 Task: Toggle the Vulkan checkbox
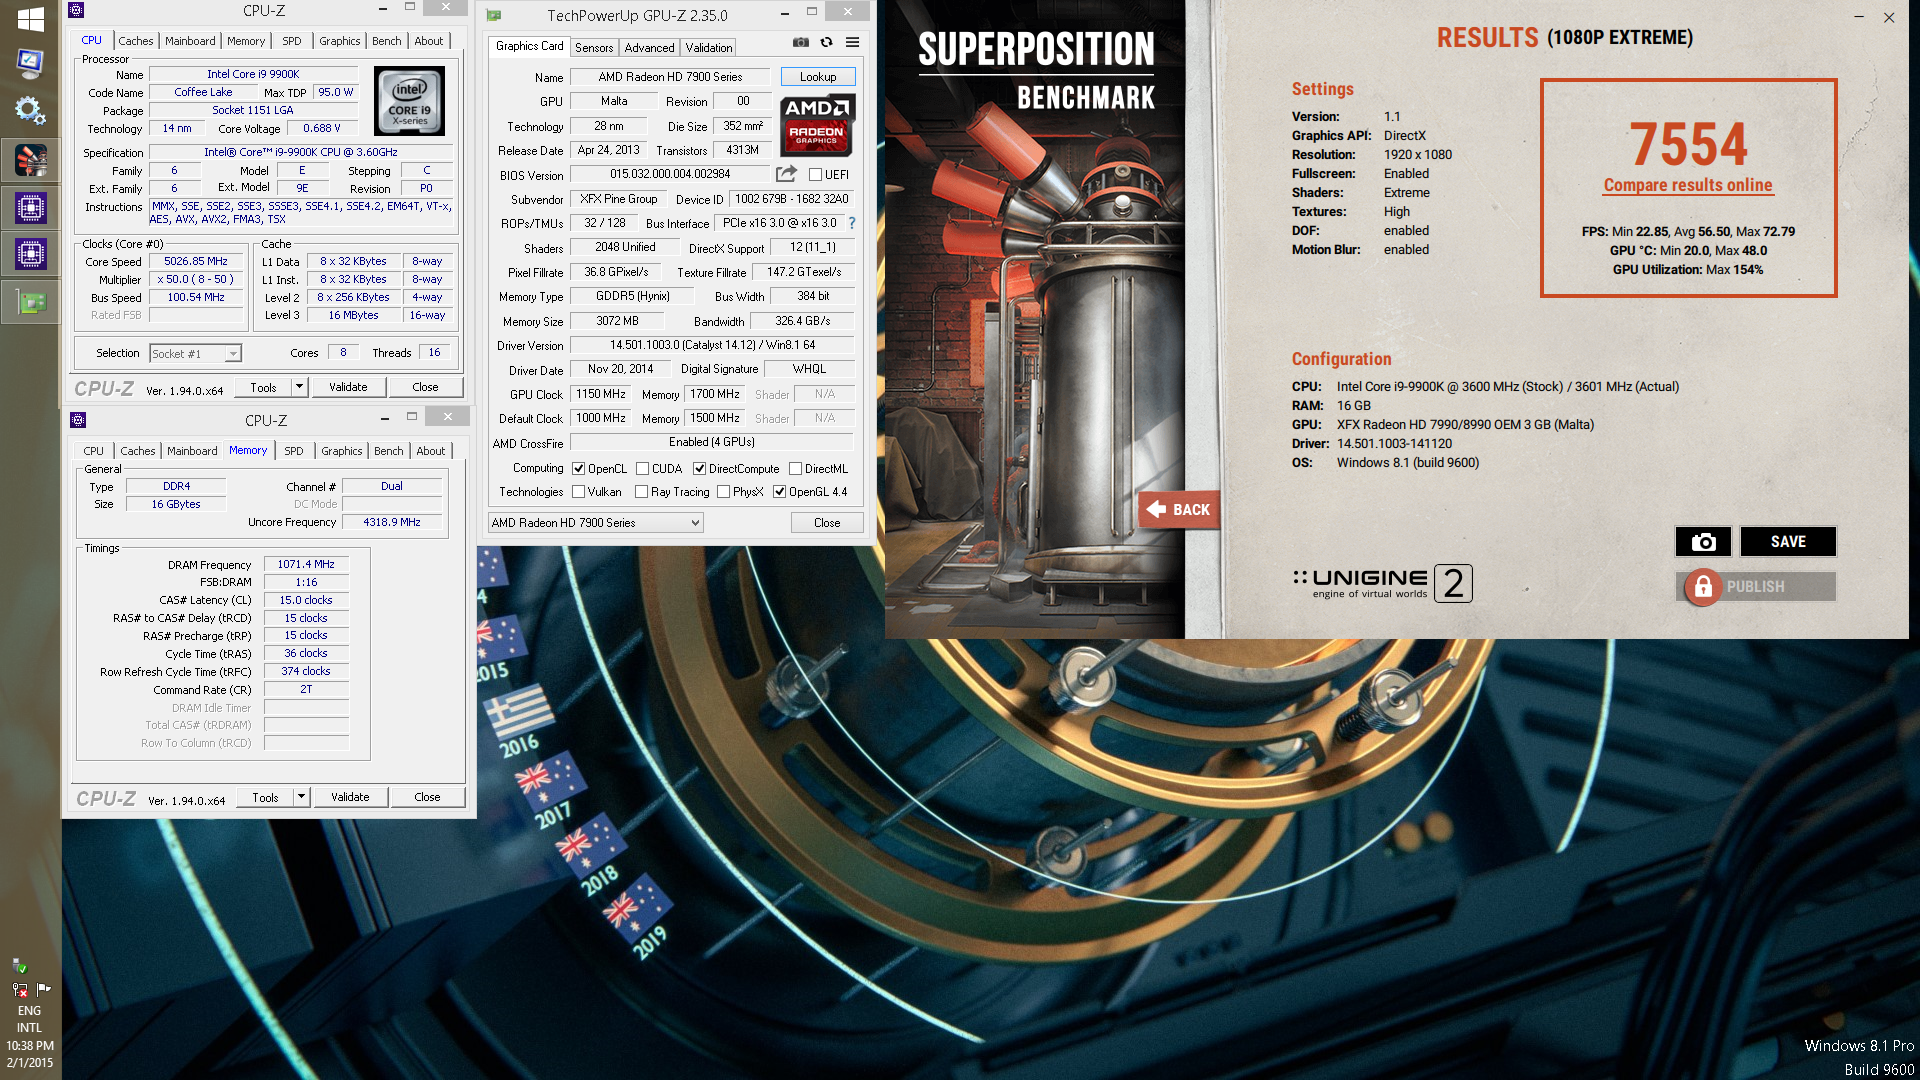(578, 491)
